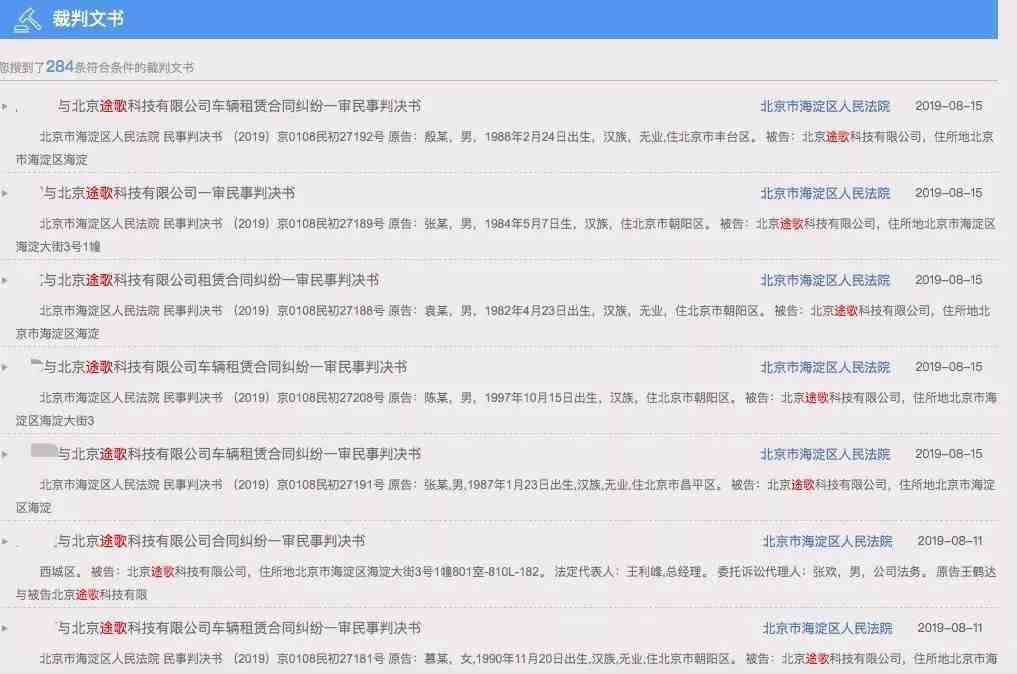
Task: Open the judgment title above case 27181
Action: (239, 627)
